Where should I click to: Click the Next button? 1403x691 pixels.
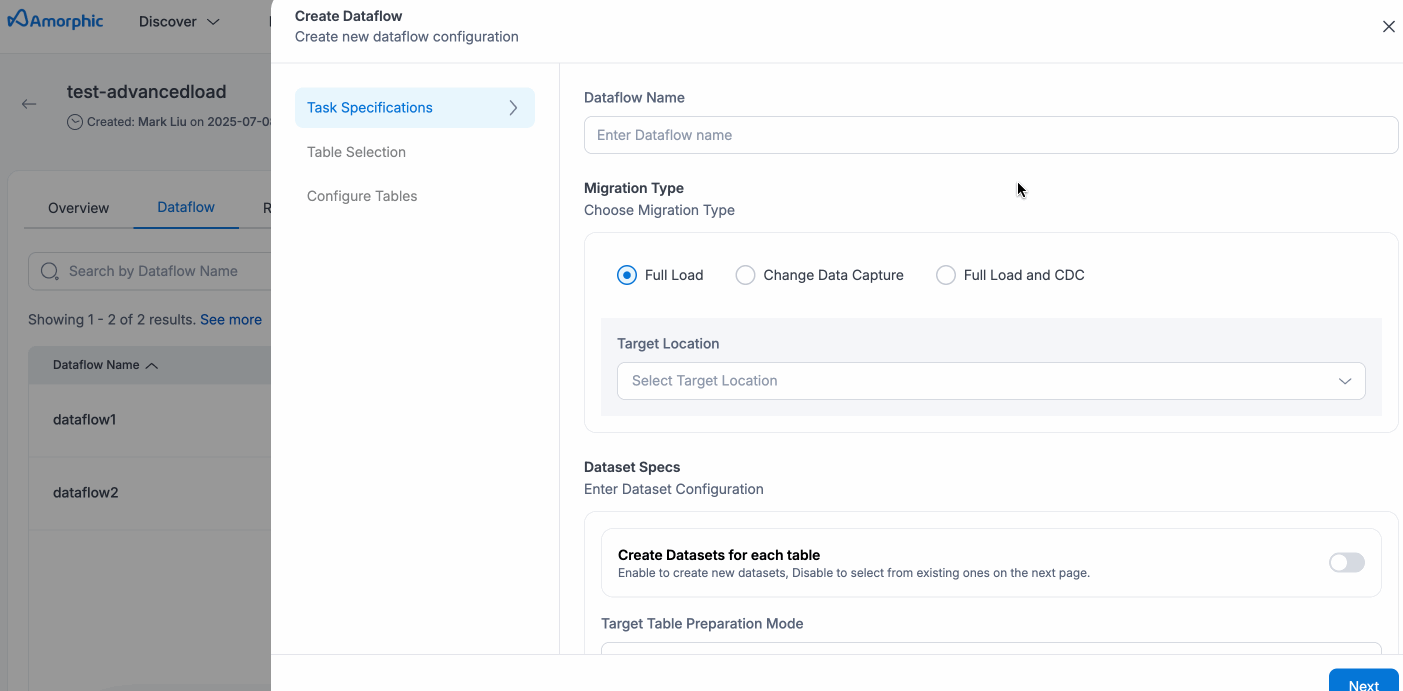(1363, 684)
